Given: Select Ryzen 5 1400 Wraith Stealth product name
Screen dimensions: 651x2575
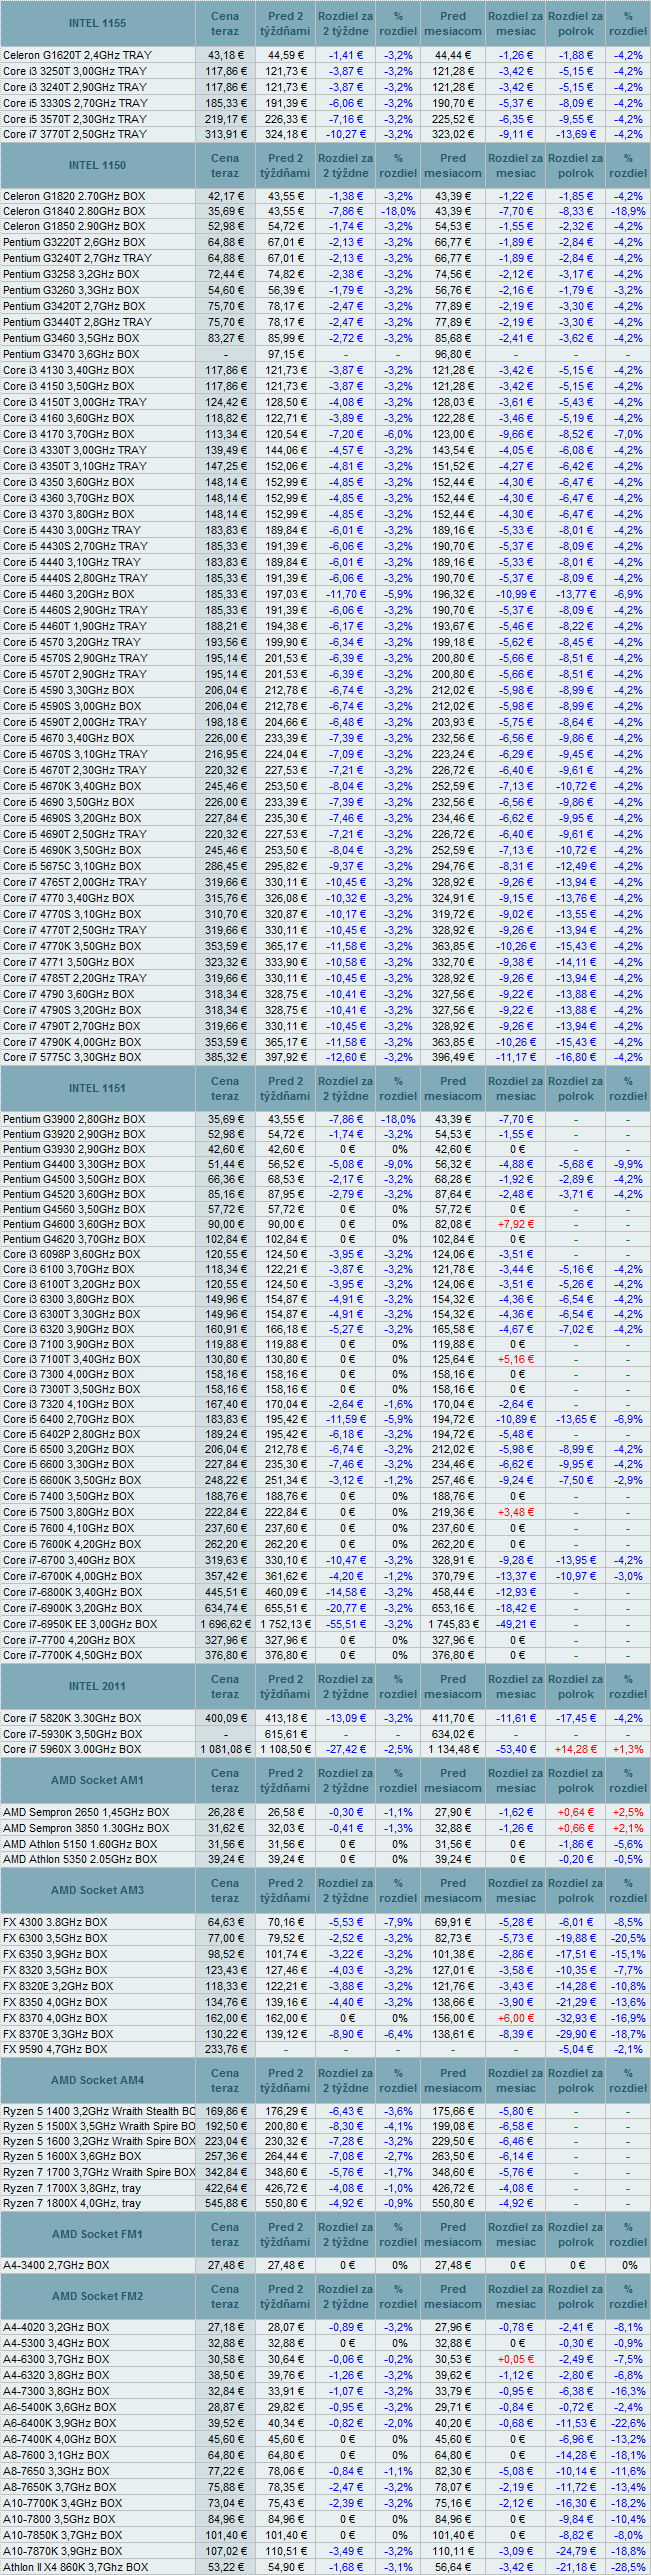Looking at the screenshot, I should 99,2111.
